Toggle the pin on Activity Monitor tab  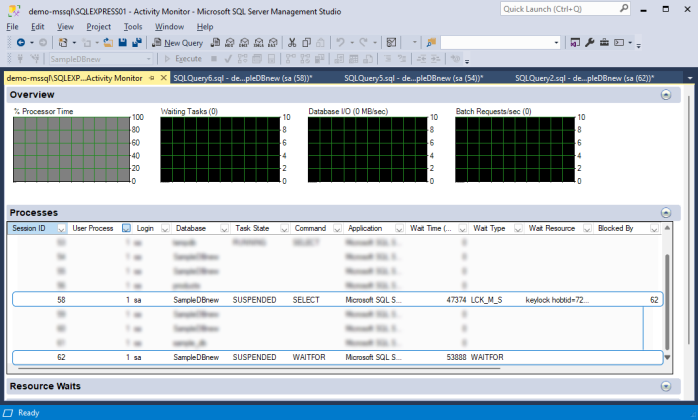click(151, 77)
